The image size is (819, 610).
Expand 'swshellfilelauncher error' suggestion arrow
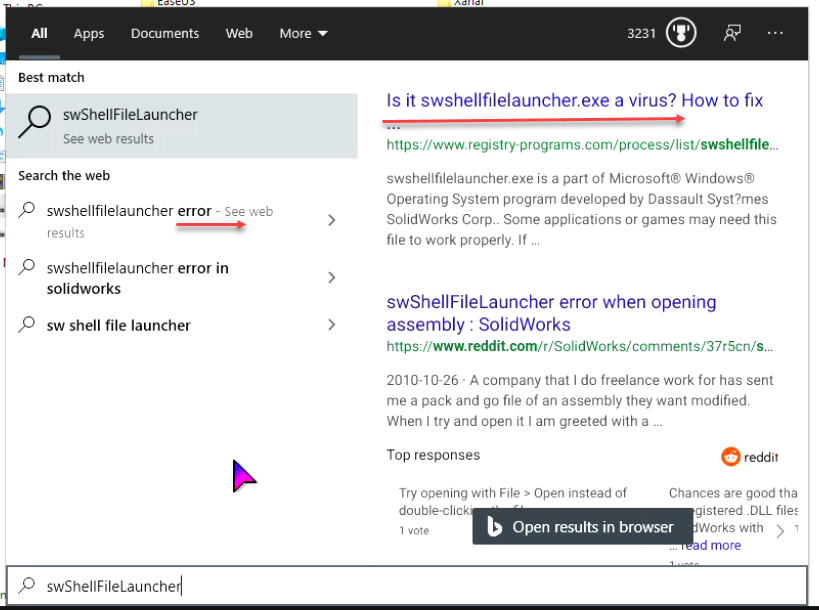[x=332, y=220]
